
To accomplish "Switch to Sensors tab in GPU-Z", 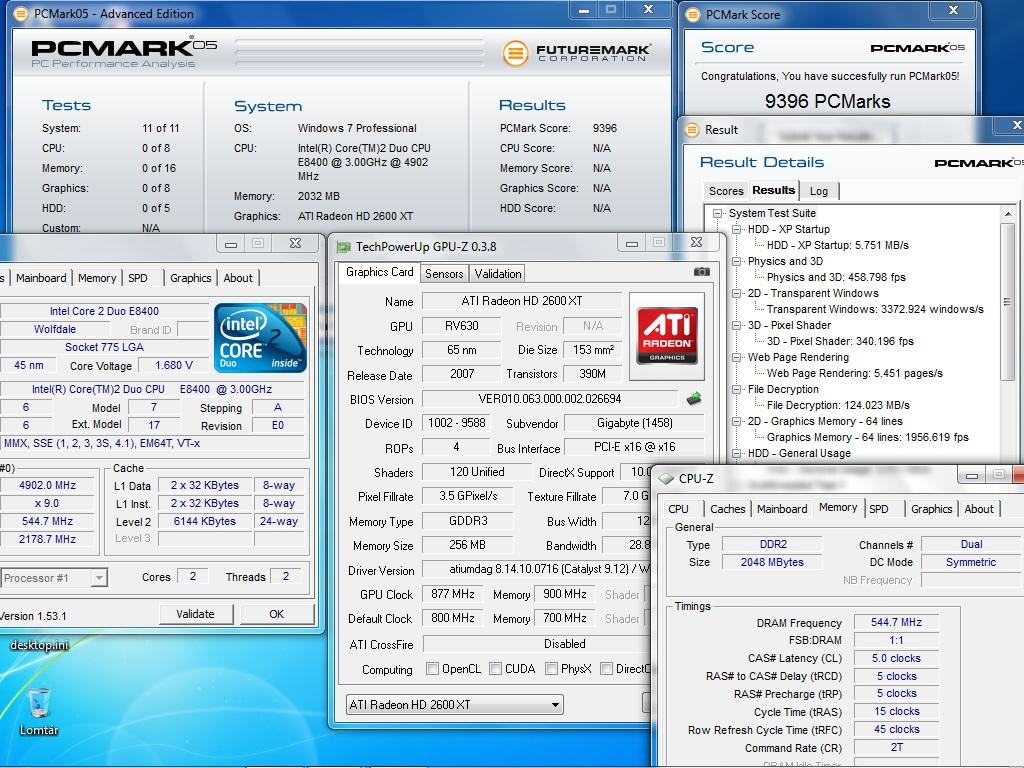I will tap(444, 274).
